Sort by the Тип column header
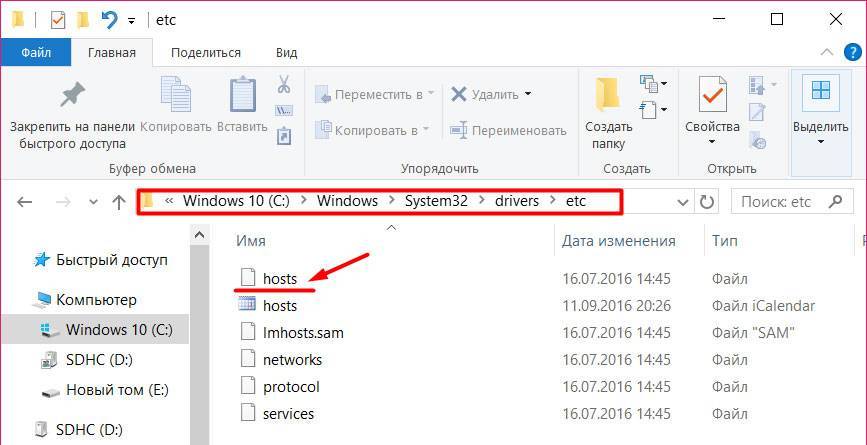This screenshot has width=867, height=445. pos(724,241)
